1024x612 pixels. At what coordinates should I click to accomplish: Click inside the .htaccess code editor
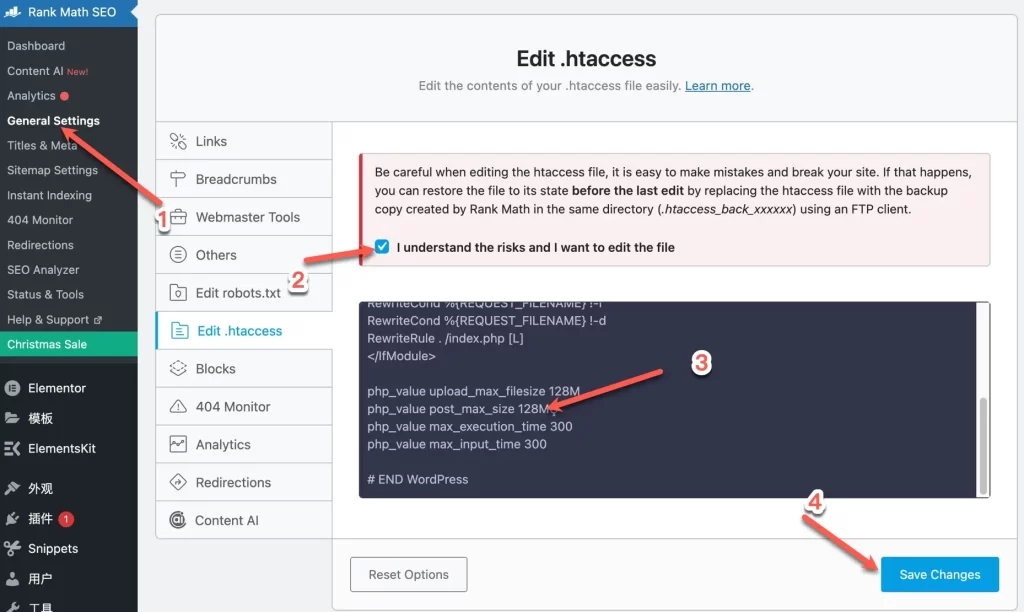[x=667, y=400]
